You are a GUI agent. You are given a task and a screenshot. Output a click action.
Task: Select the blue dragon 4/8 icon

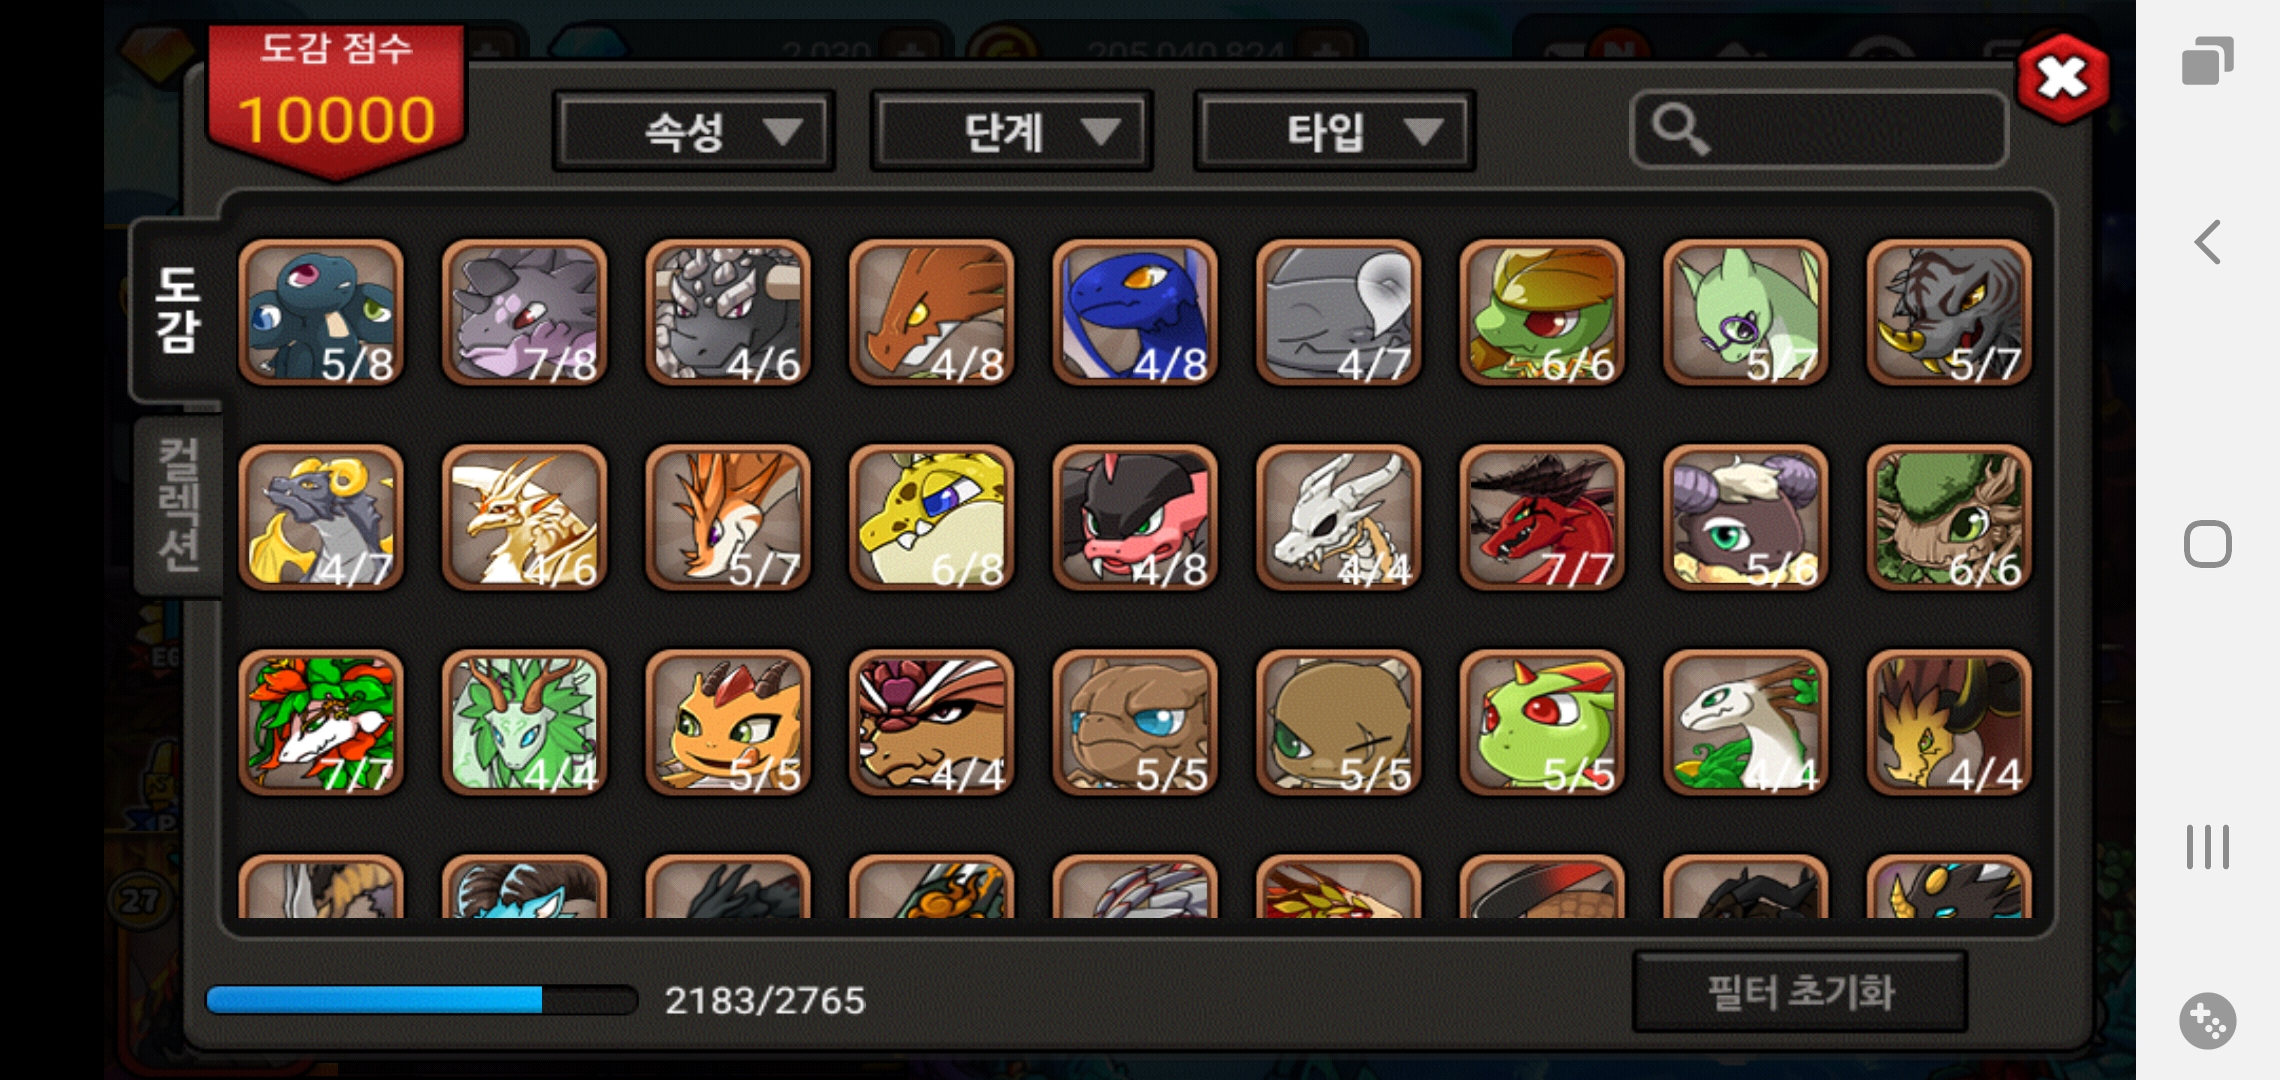(x=1135, y=313)
